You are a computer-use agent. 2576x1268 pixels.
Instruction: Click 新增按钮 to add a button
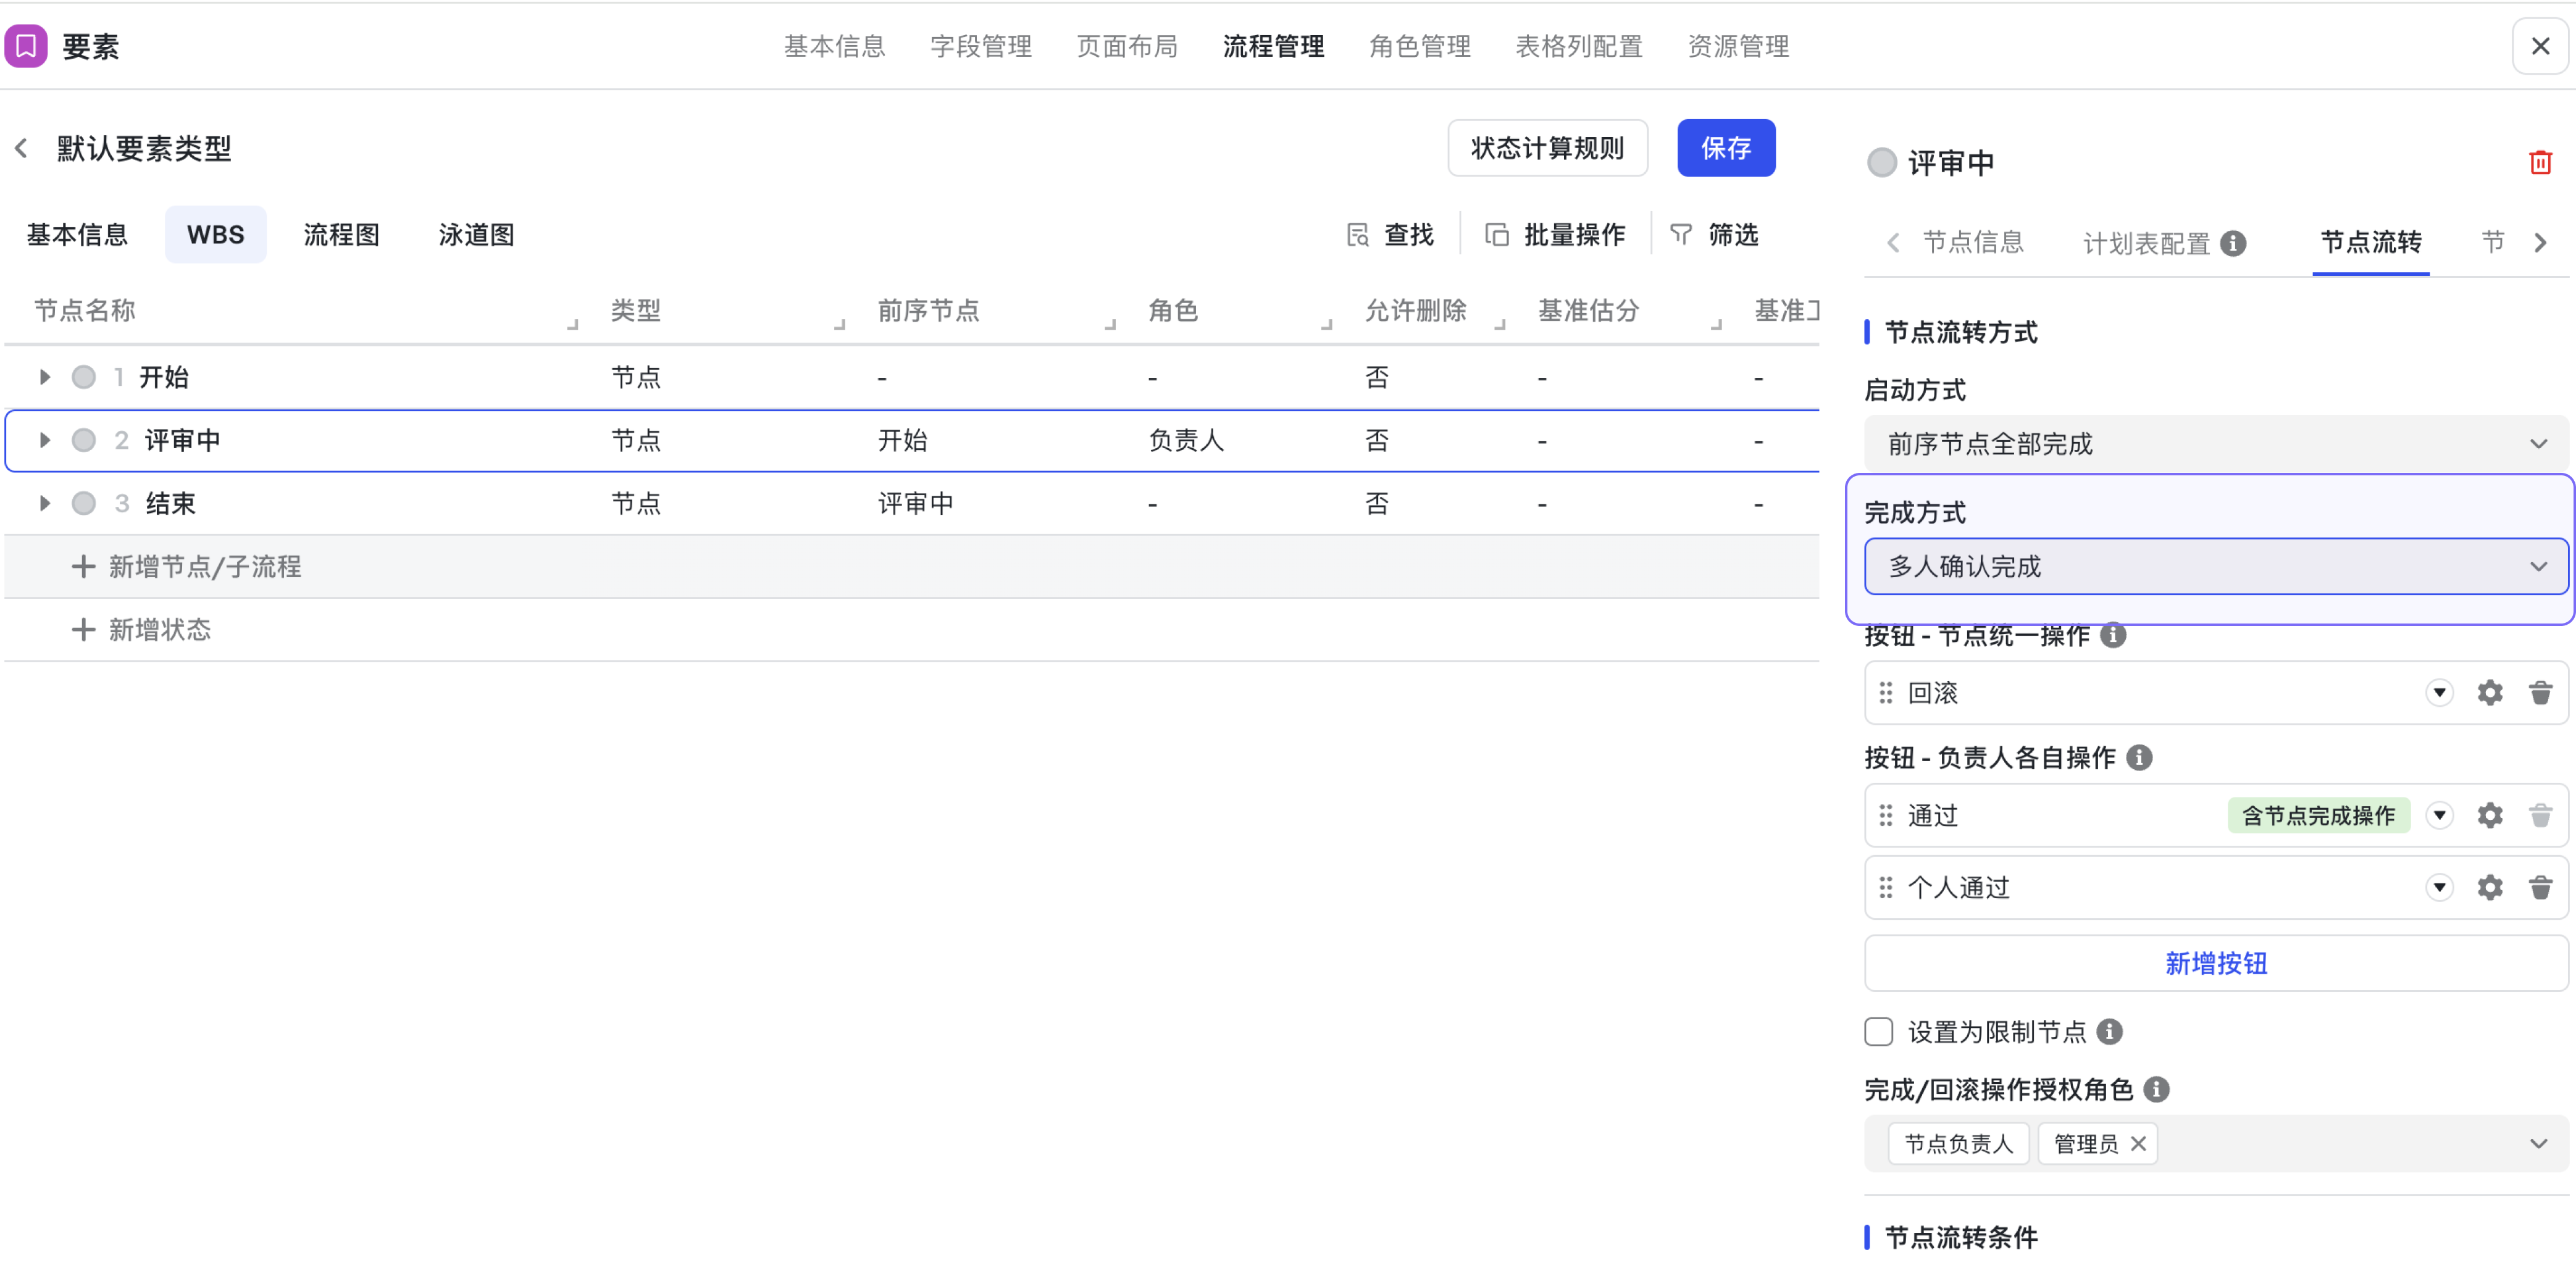coord(2216,964)
